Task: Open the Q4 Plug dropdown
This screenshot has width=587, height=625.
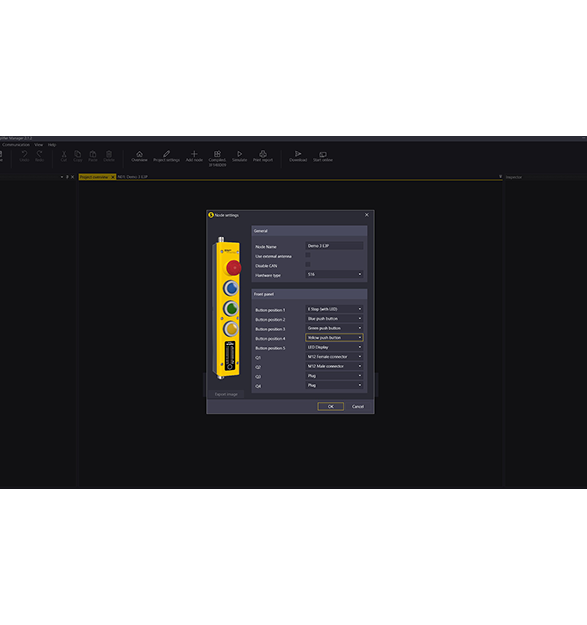Action: [x=334, y=385]
